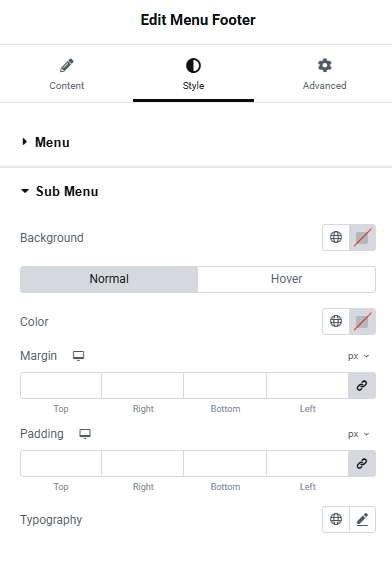Open the Margin px unit dropdown

pyautogui.click(x=358, y=356)
